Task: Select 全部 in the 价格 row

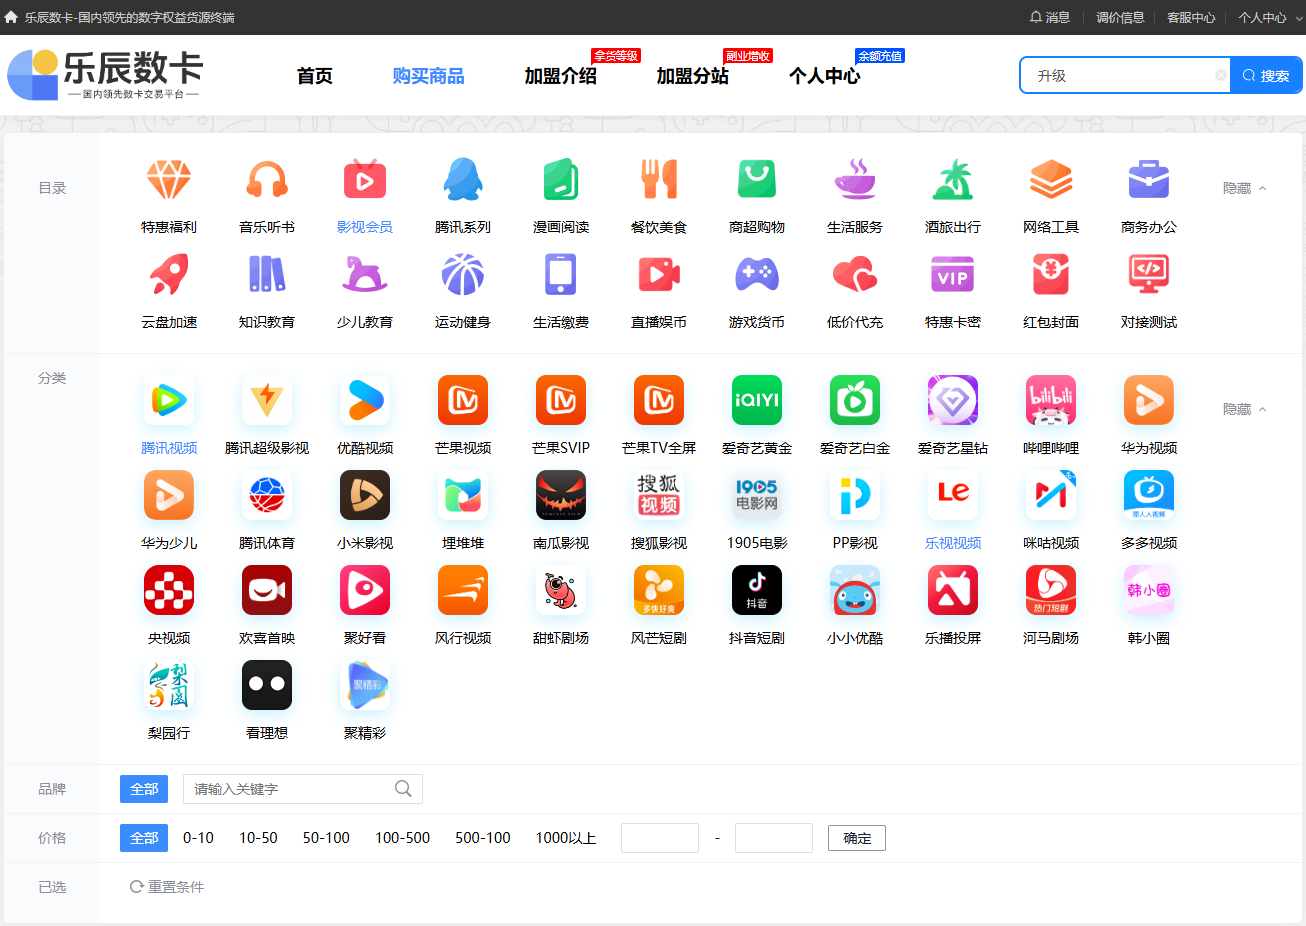Action: [144, 838]
